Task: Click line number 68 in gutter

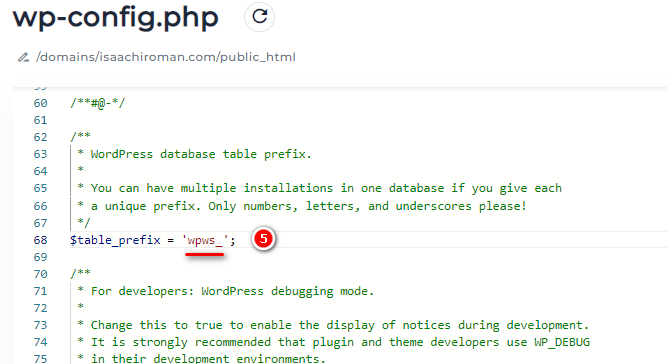Action: pos(40,240)
